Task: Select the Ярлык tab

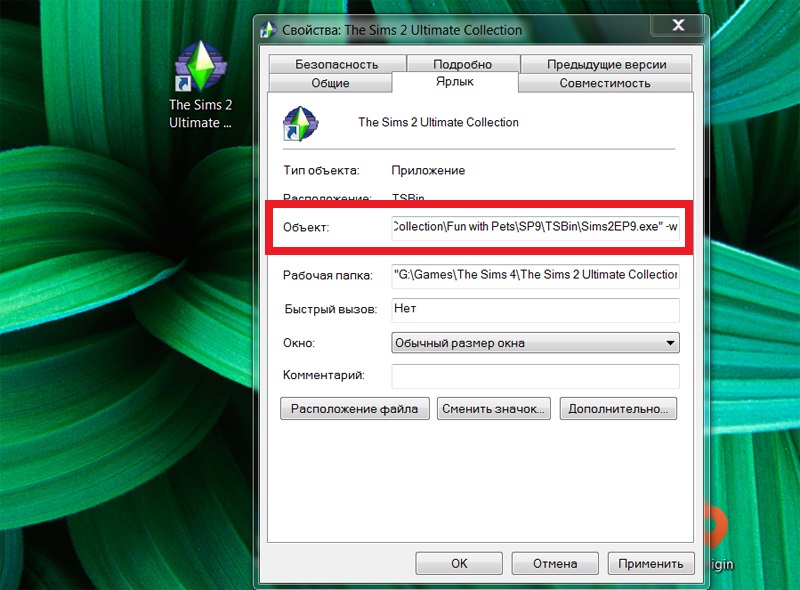Action: click(x=455, y=83)
